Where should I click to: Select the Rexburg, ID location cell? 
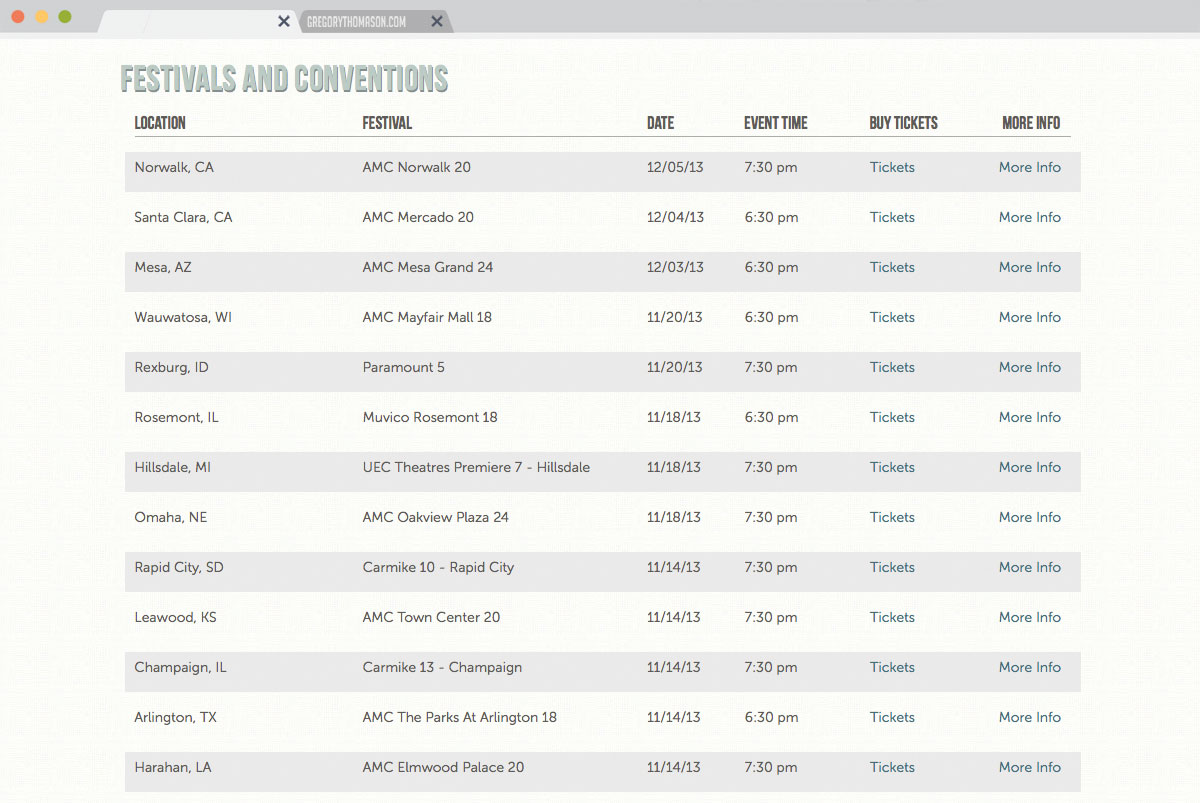[172, 367]
